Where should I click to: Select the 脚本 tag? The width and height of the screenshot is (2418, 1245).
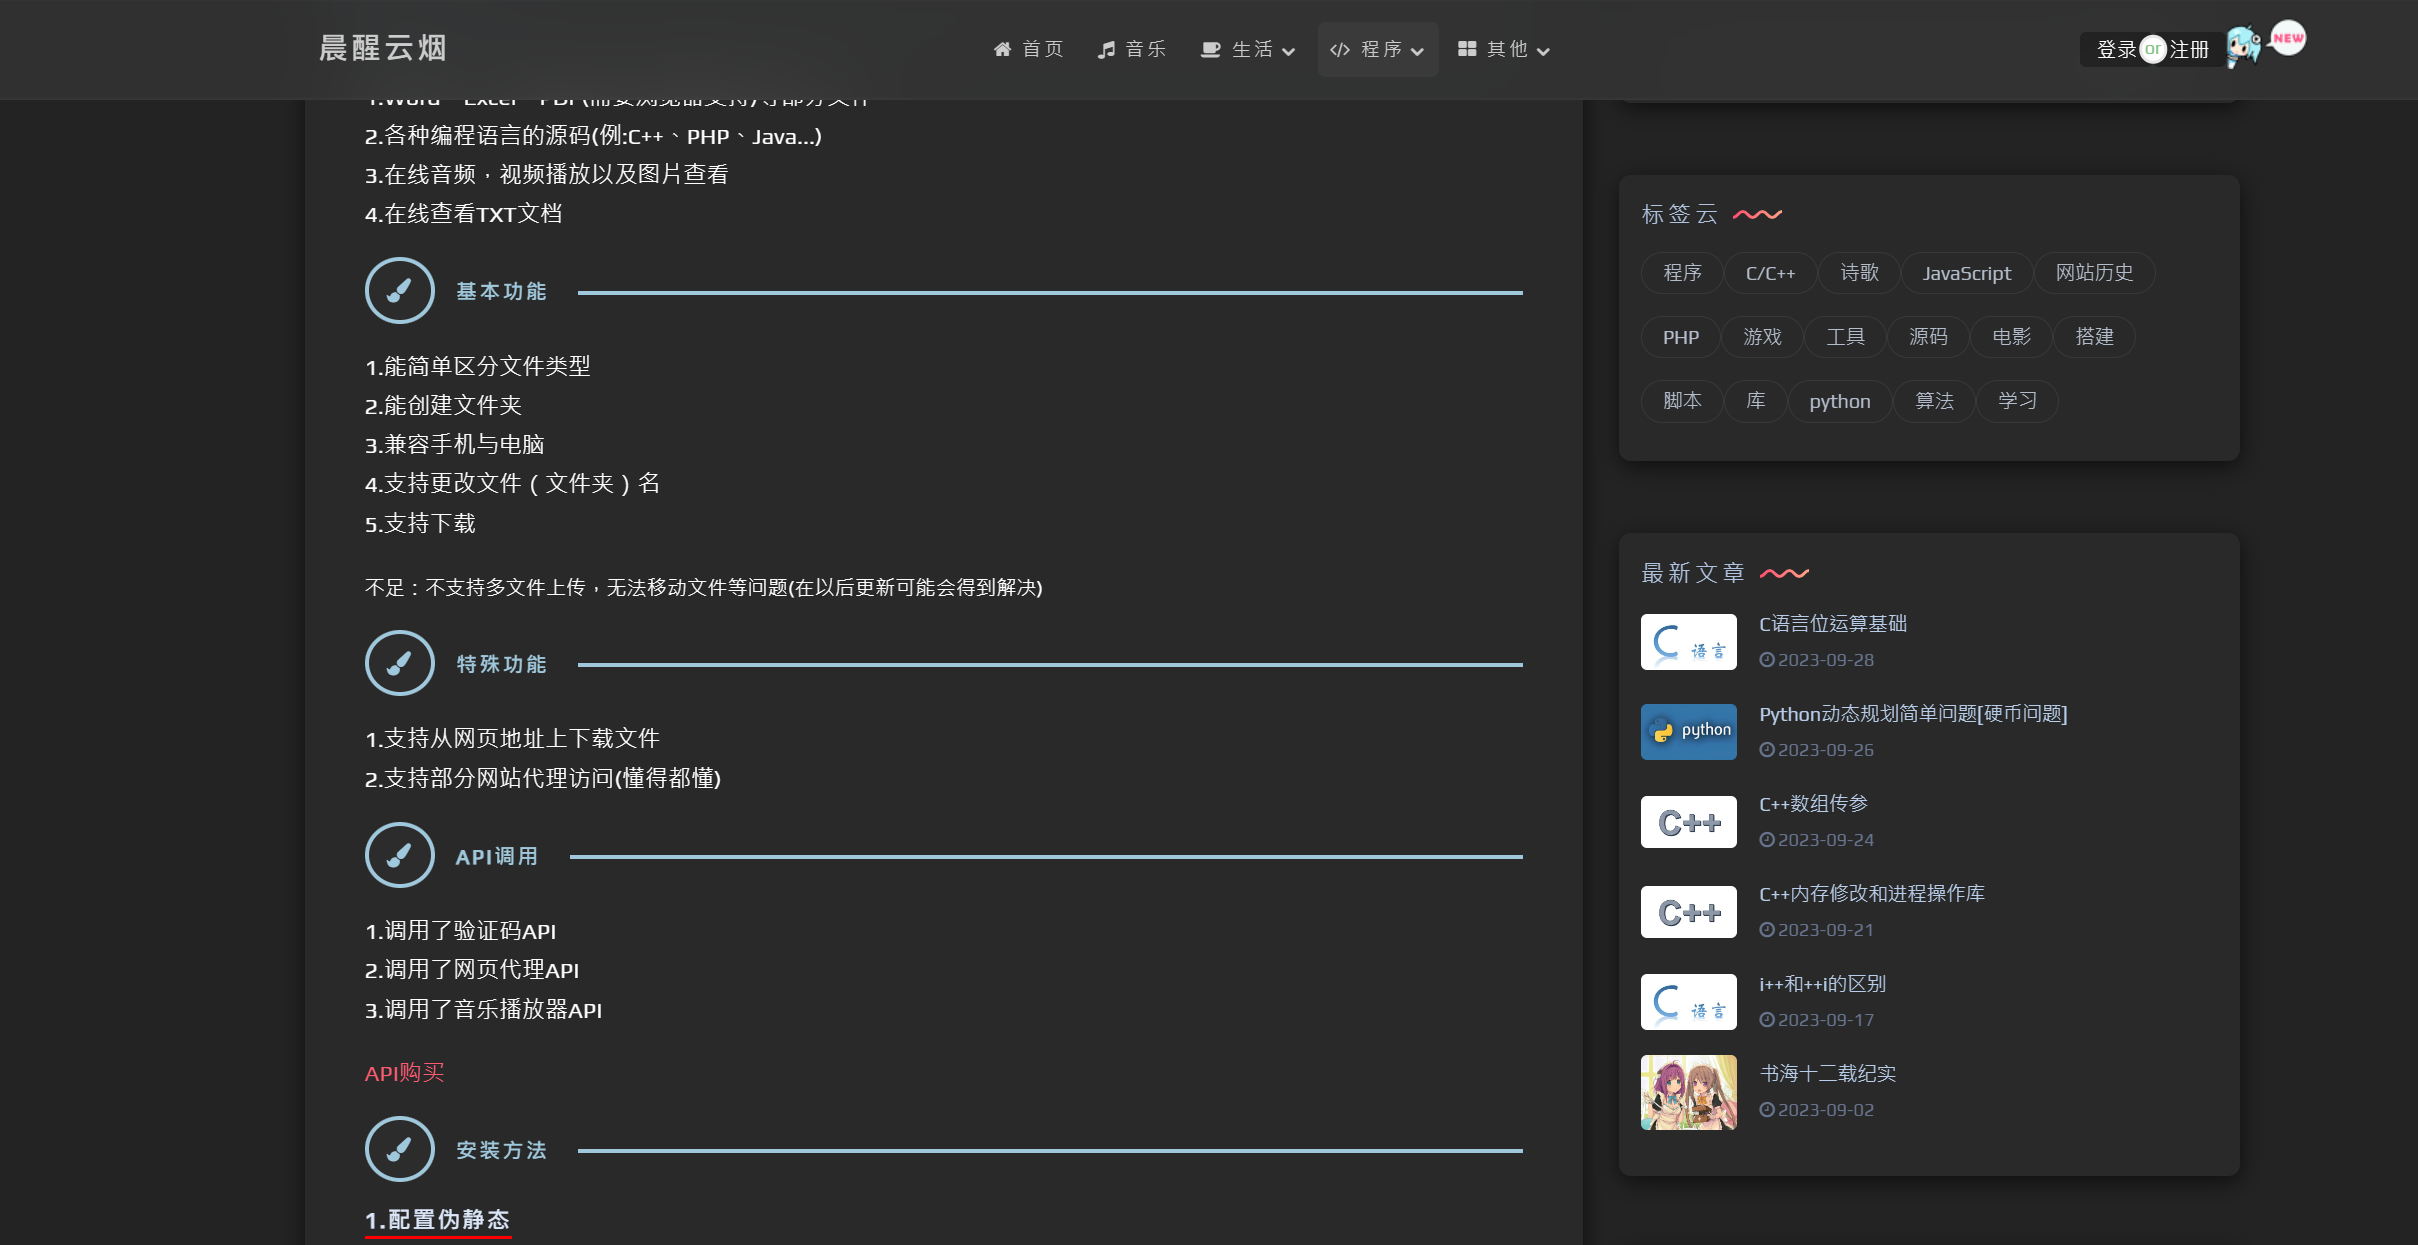1682,401
